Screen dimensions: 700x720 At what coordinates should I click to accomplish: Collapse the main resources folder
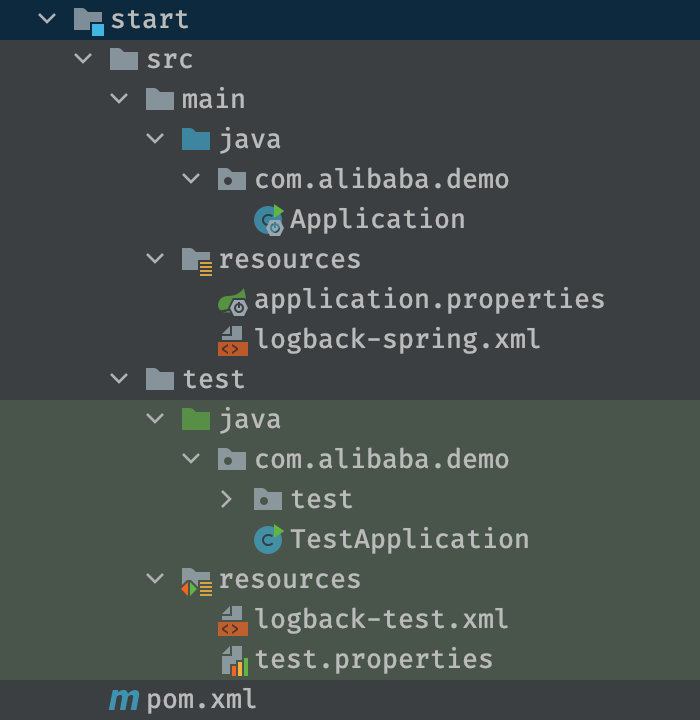(x=155, y=259)
